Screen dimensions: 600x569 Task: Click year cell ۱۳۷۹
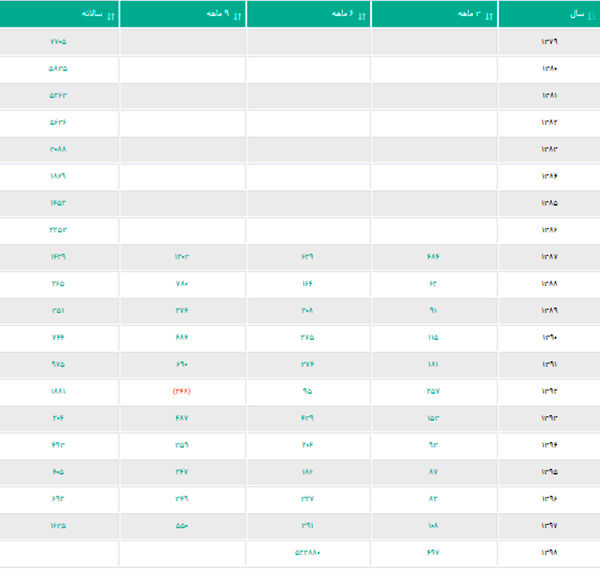(x=549, y=41)
